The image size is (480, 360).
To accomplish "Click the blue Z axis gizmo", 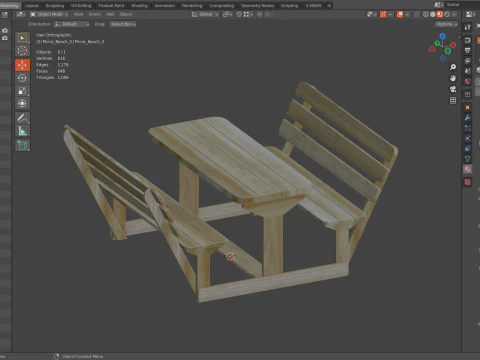I will coord(442,36).
